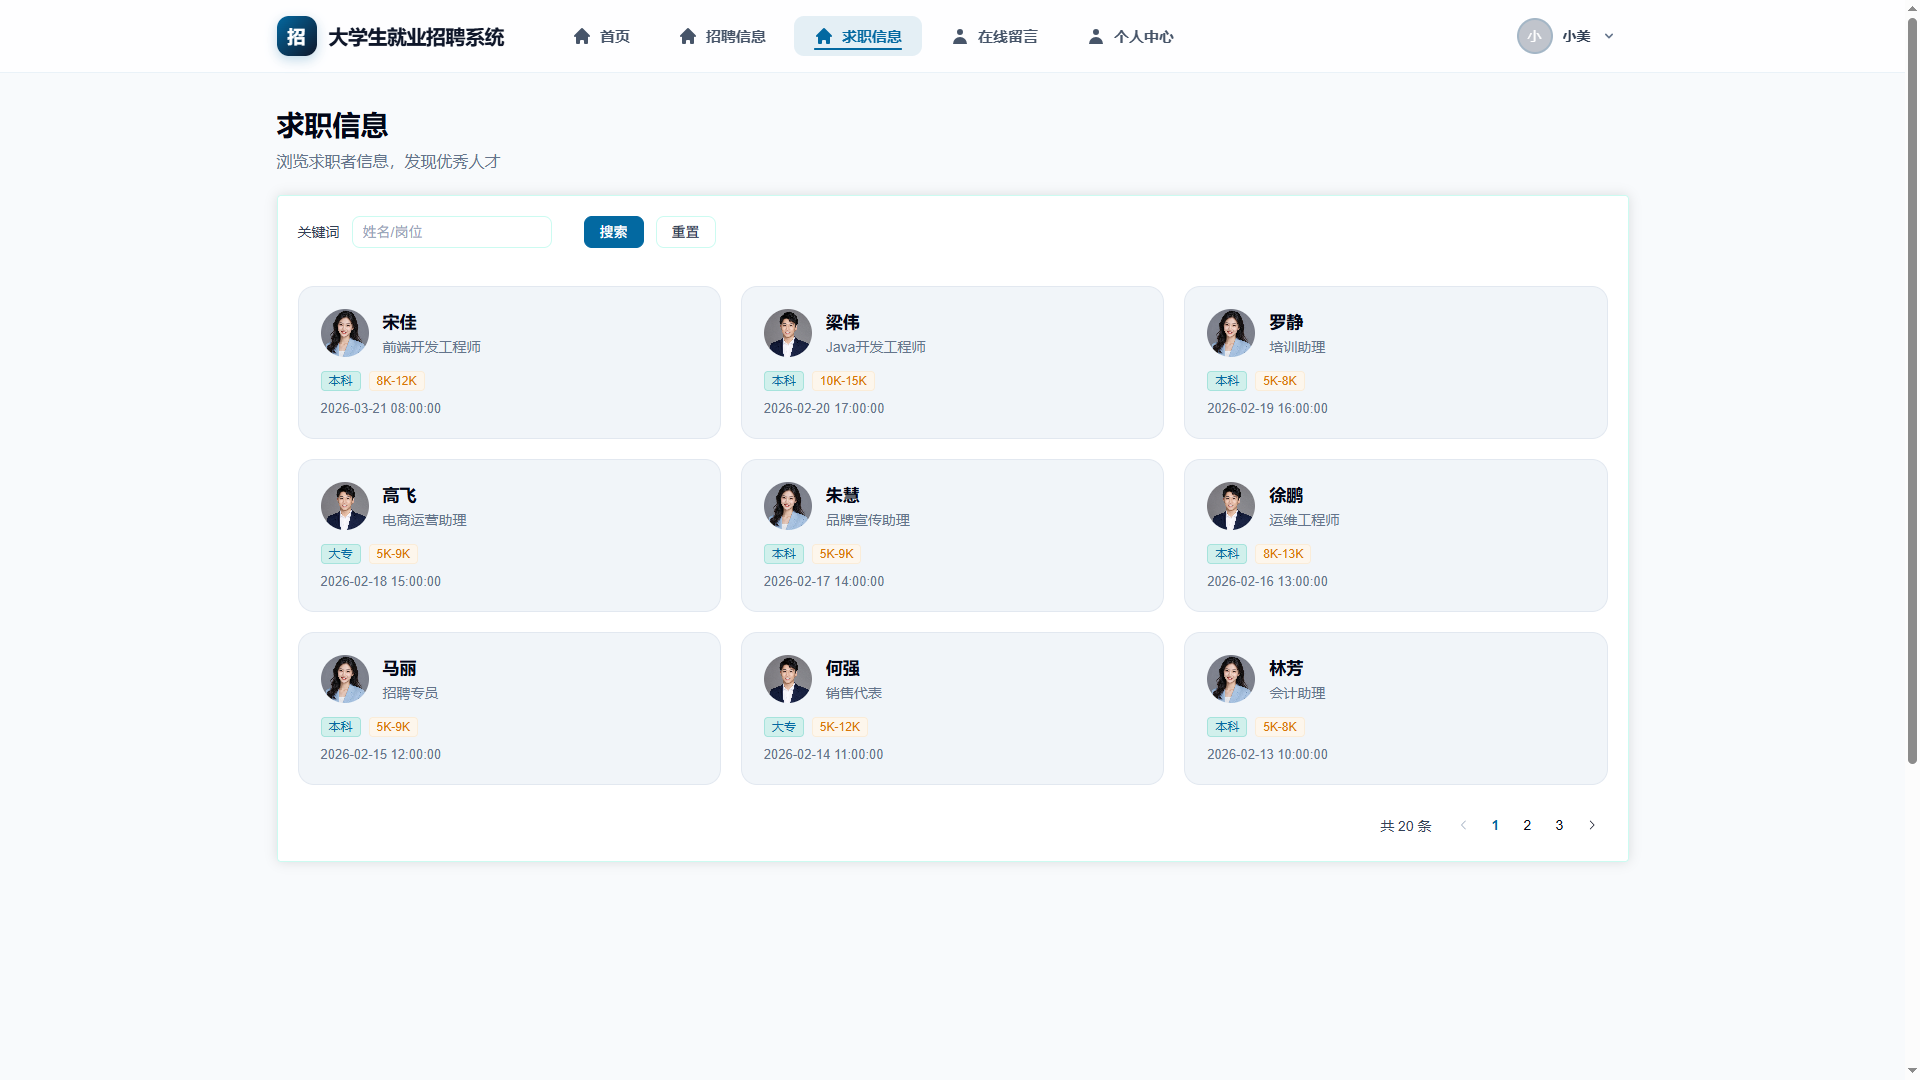Click the previous page left chevron
The image size is (1920, 1080).
pos(1463,825)
